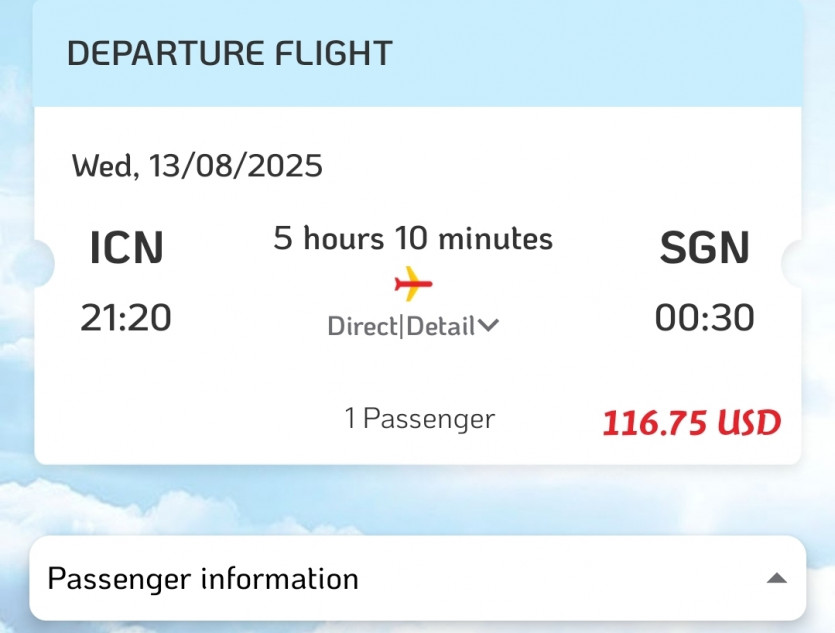
Task: Click the 5 hours 10 minutes duration
Action: pyautogui.click(x=413, y=239)
